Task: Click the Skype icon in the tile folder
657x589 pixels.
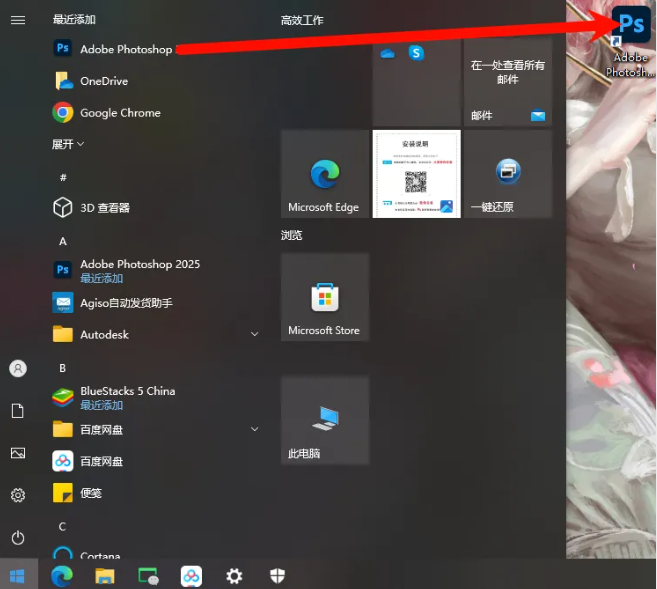Action: [x=416, y=53]
